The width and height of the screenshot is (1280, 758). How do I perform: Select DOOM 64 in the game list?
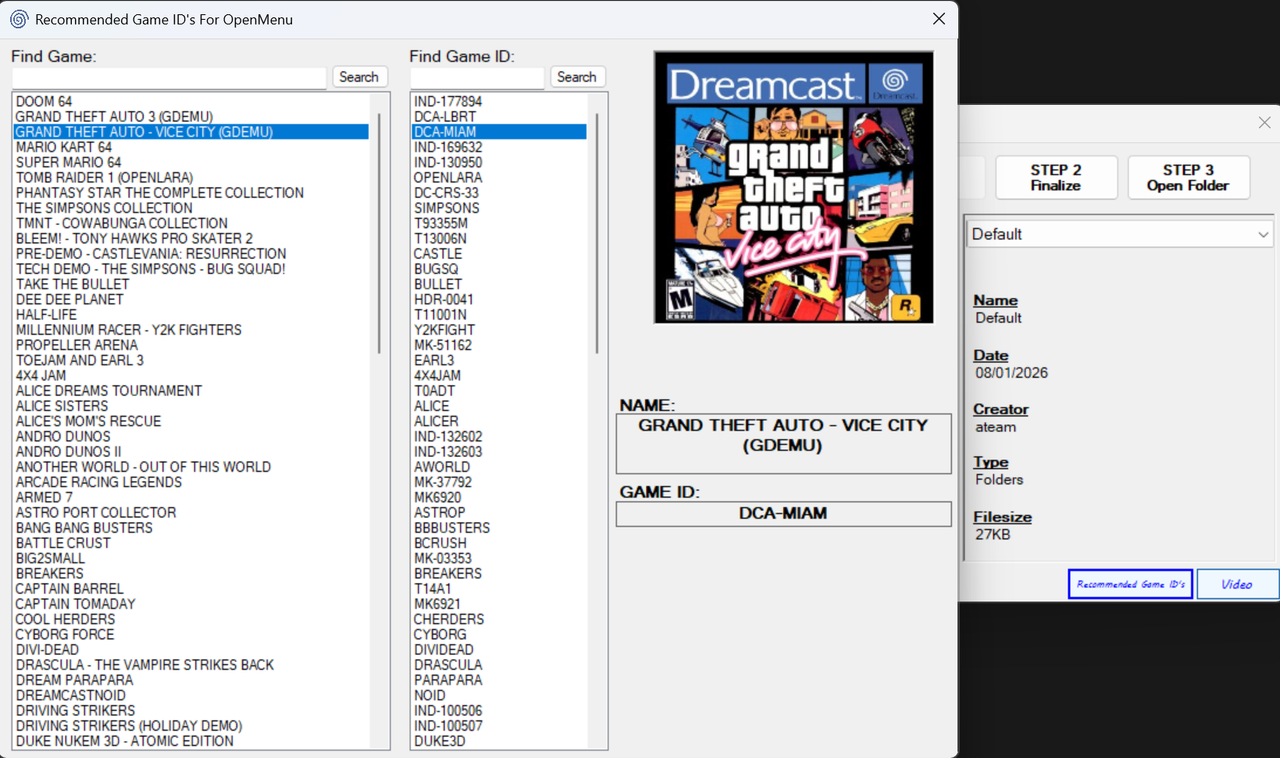44,102
